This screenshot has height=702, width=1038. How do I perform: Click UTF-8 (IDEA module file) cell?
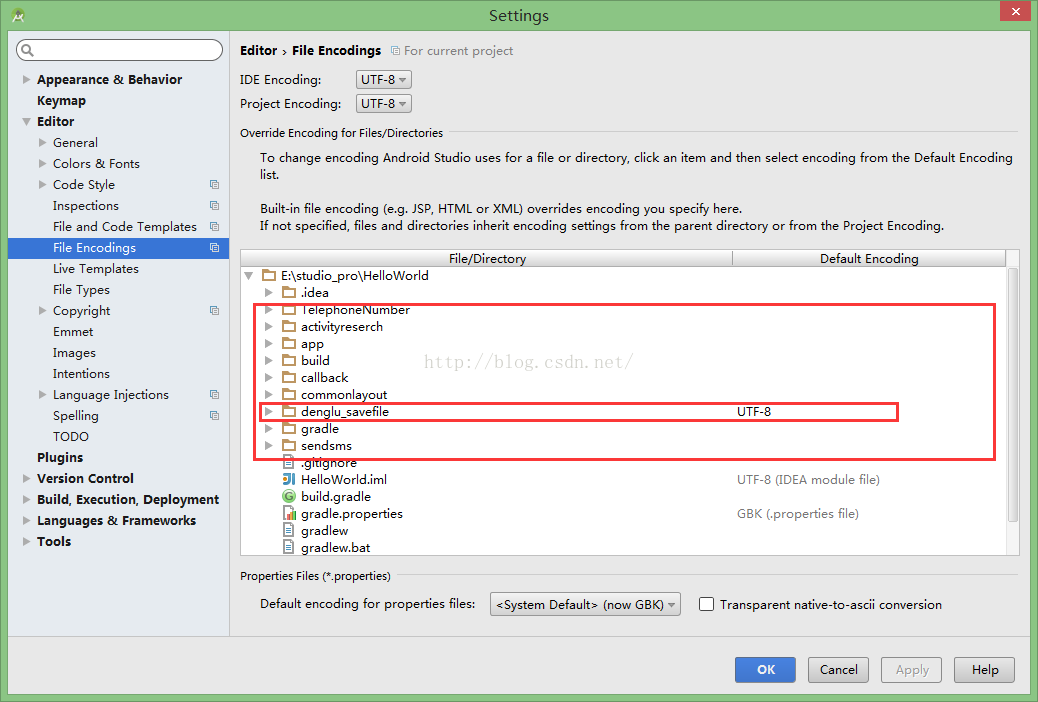[808, 479]
